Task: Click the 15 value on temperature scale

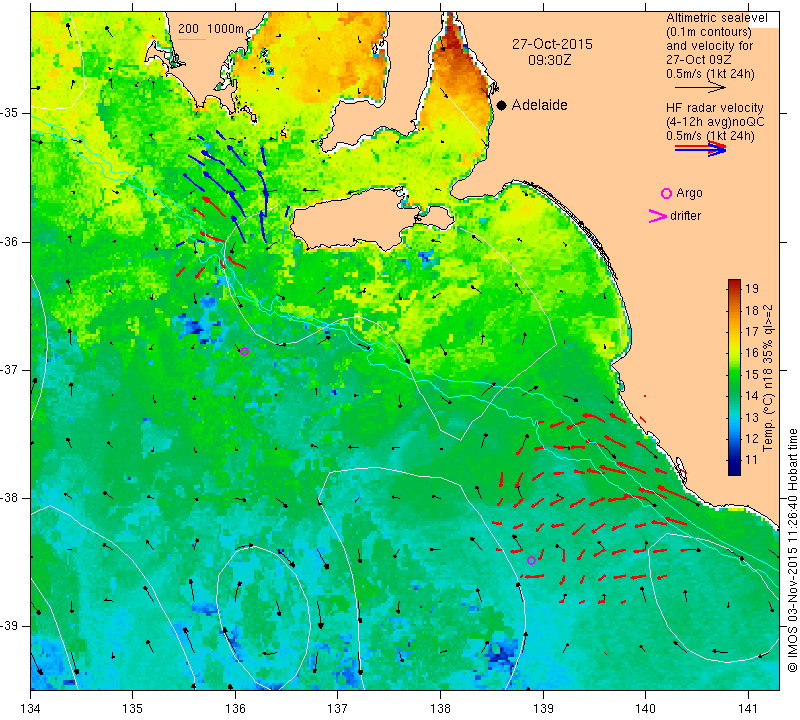Action: [752, 375]
